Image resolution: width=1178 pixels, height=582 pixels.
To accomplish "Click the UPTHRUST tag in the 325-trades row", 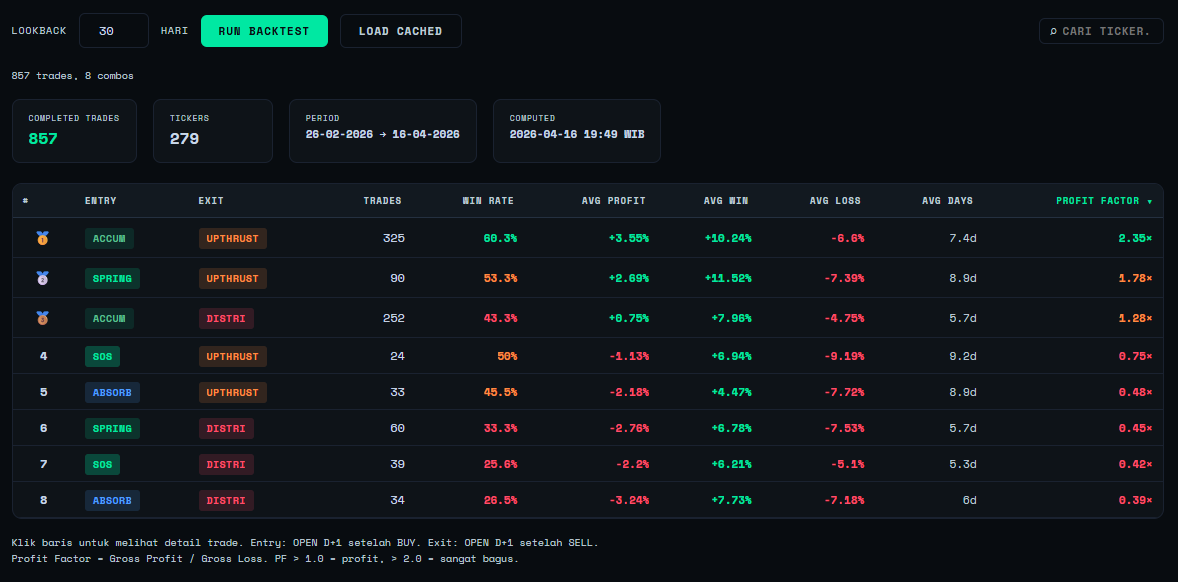I will pos(233,239).
